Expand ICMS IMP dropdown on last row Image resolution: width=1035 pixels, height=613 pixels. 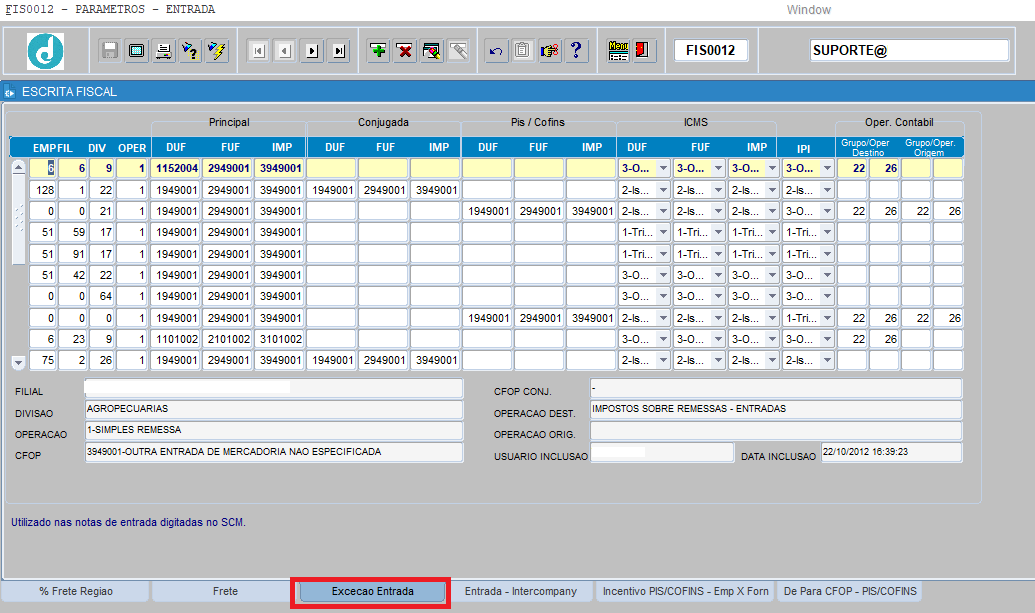tap(772, 360)
